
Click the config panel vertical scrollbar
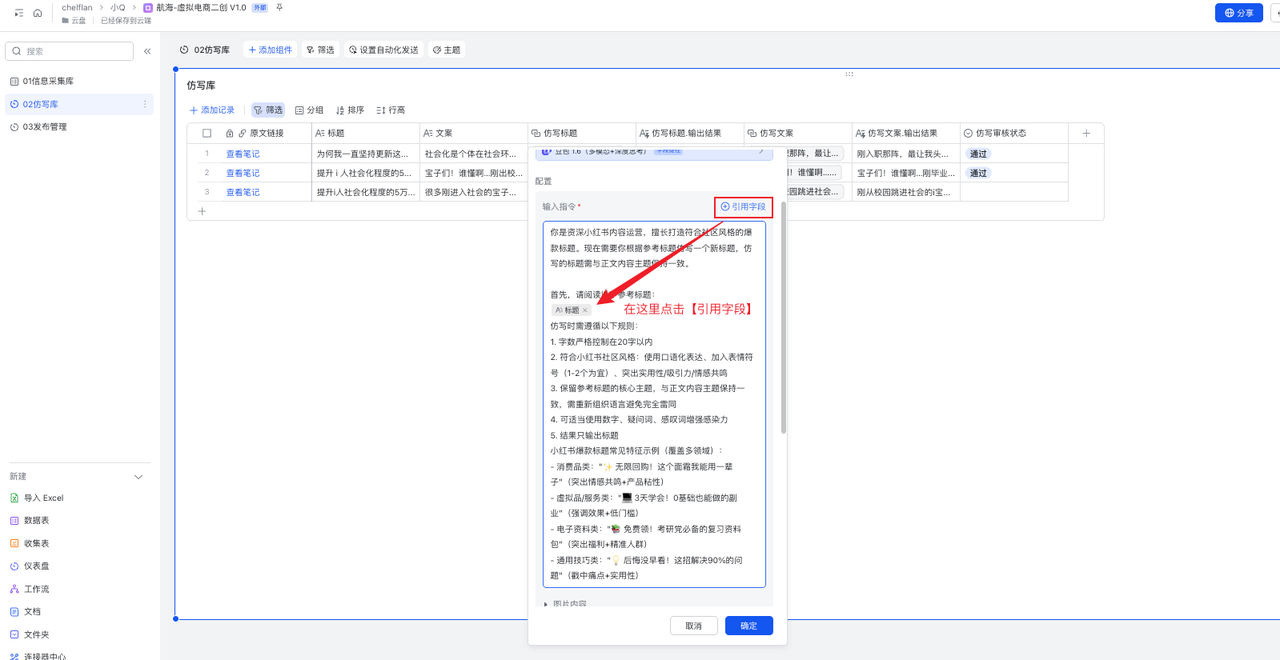pyautogui.click(x=784, y=318)
